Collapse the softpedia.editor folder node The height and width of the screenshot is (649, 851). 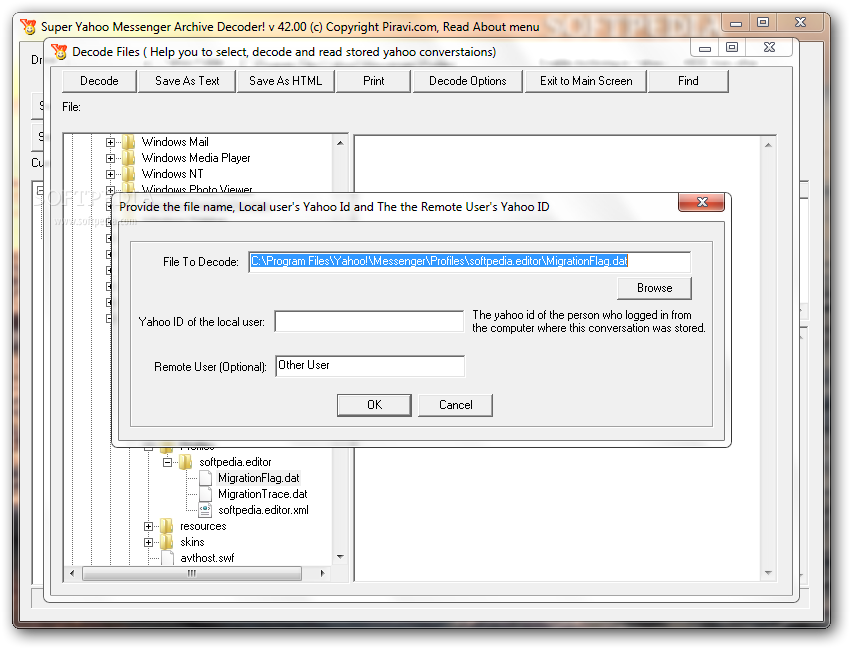[x=168, y=462]
